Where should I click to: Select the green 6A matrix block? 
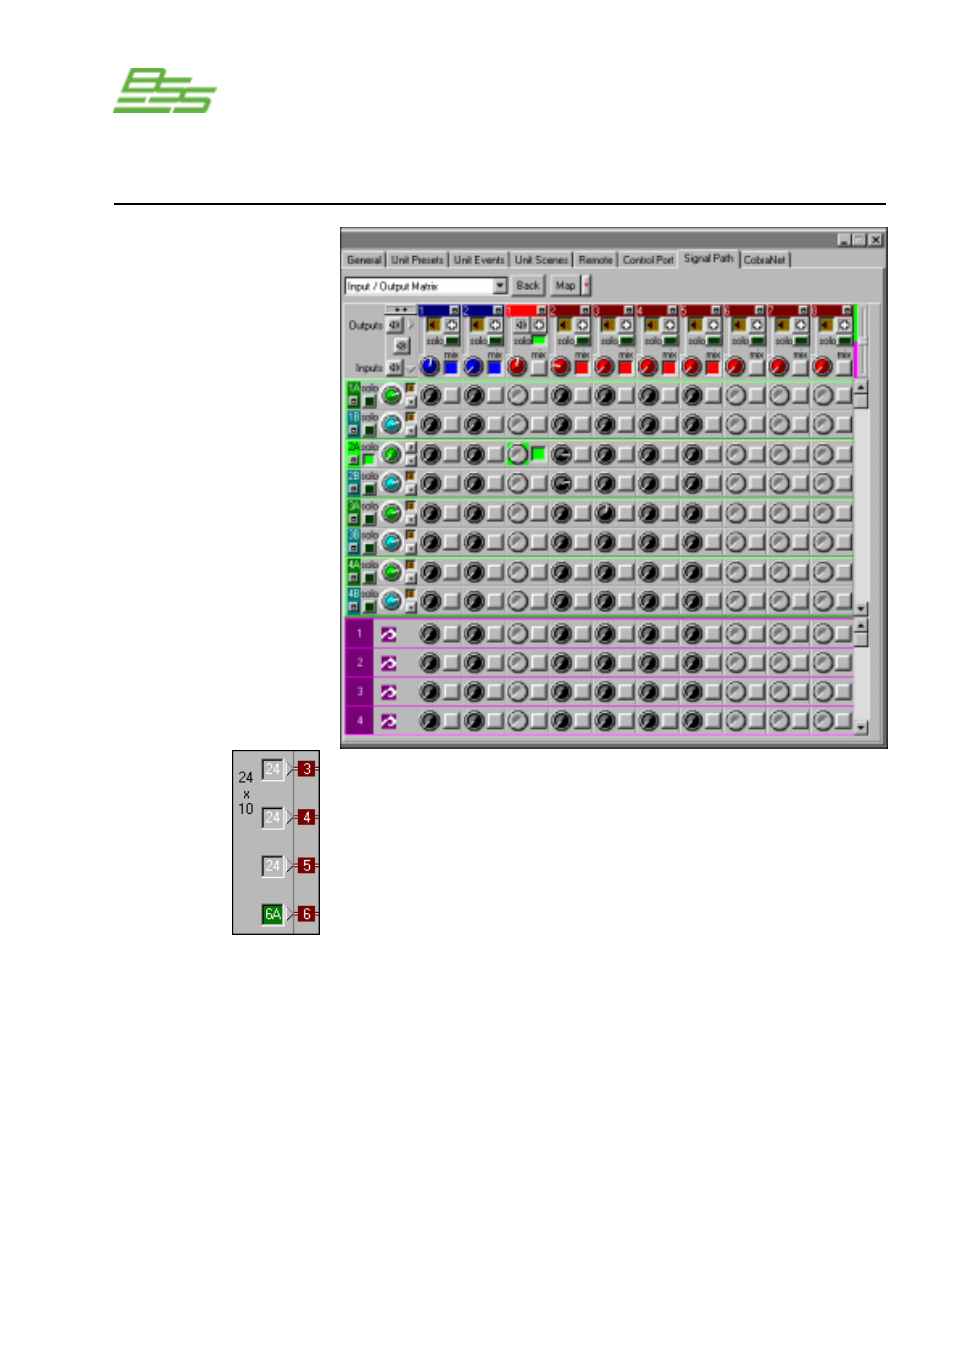click(x=272, y=913)
